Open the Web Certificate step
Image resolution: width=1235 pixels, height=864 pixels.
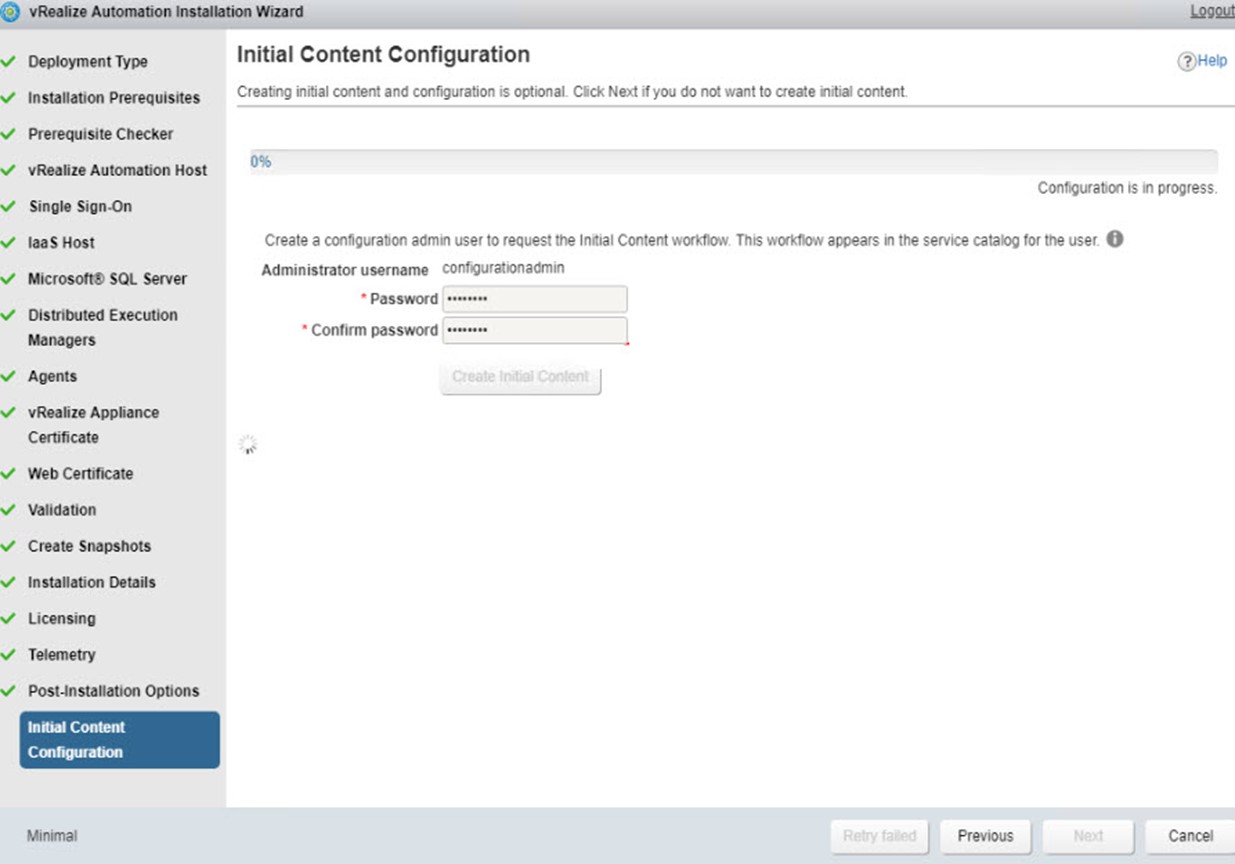80,474
